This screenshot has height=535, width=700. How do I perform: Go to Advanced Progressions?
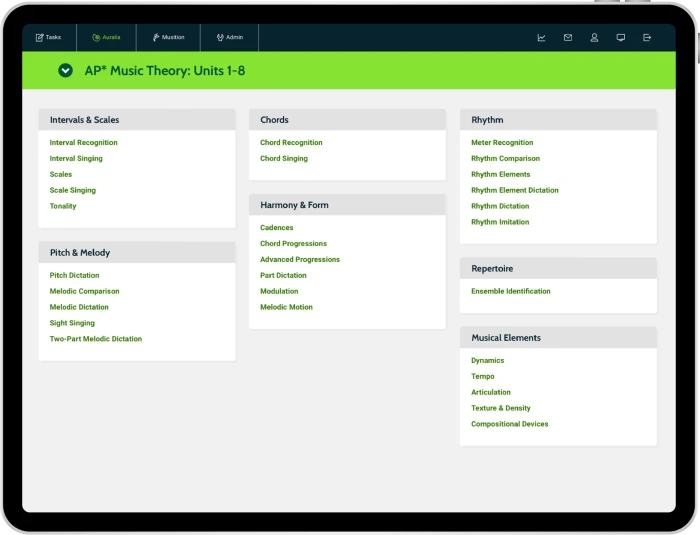pyautogui.click(x=300, y=260)
